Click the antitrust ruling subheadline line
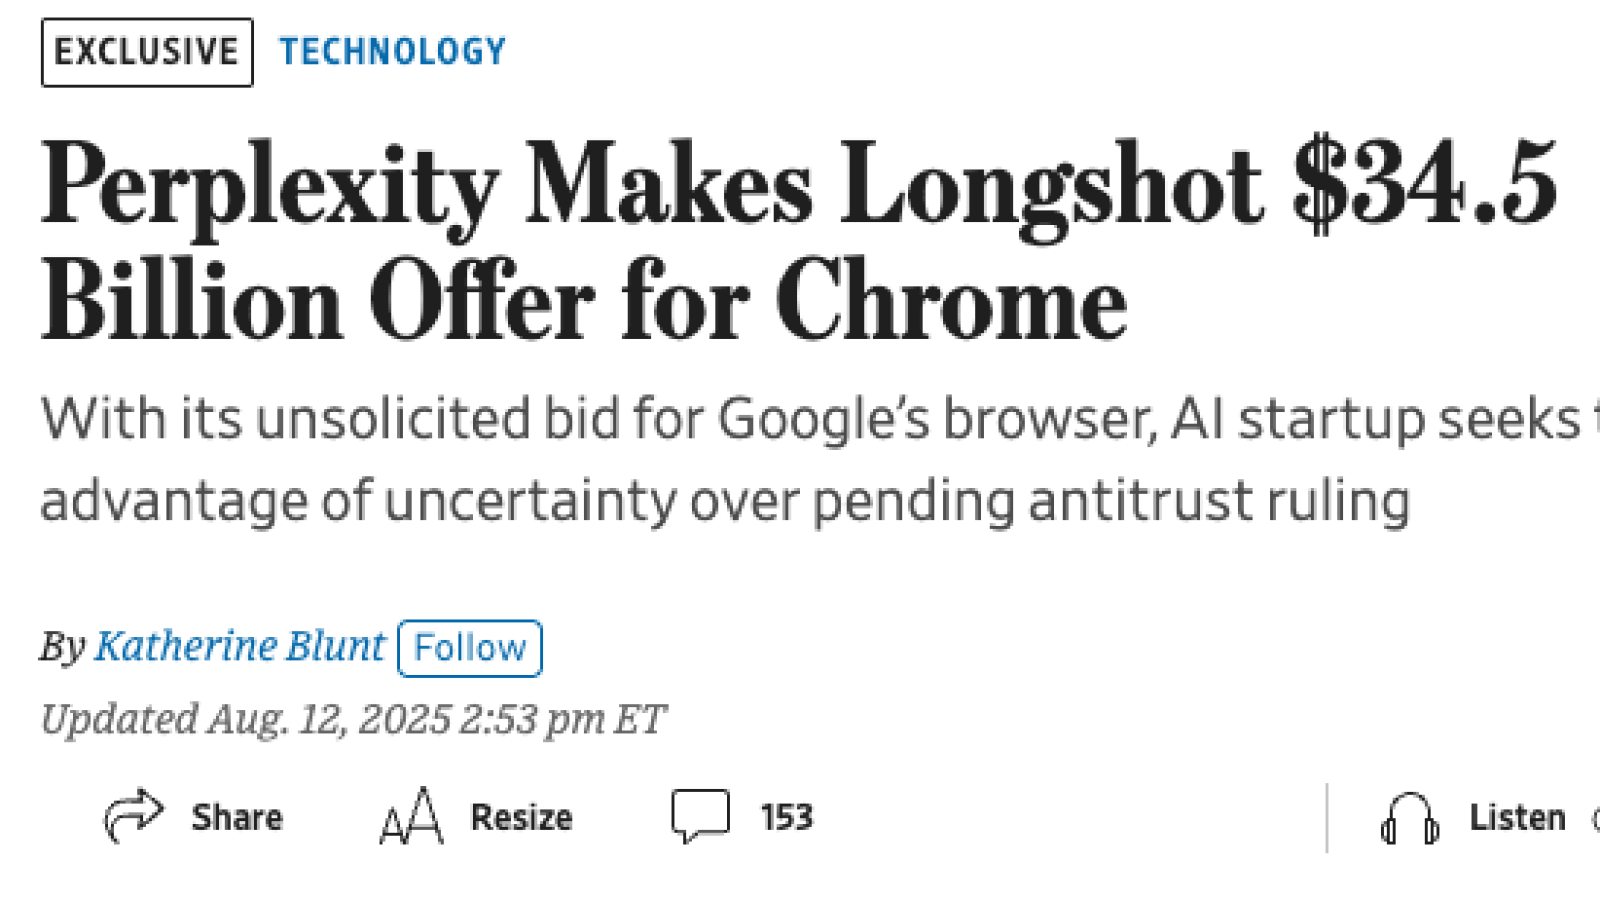This screenshot has height=900, width=1600. [725, 501]
